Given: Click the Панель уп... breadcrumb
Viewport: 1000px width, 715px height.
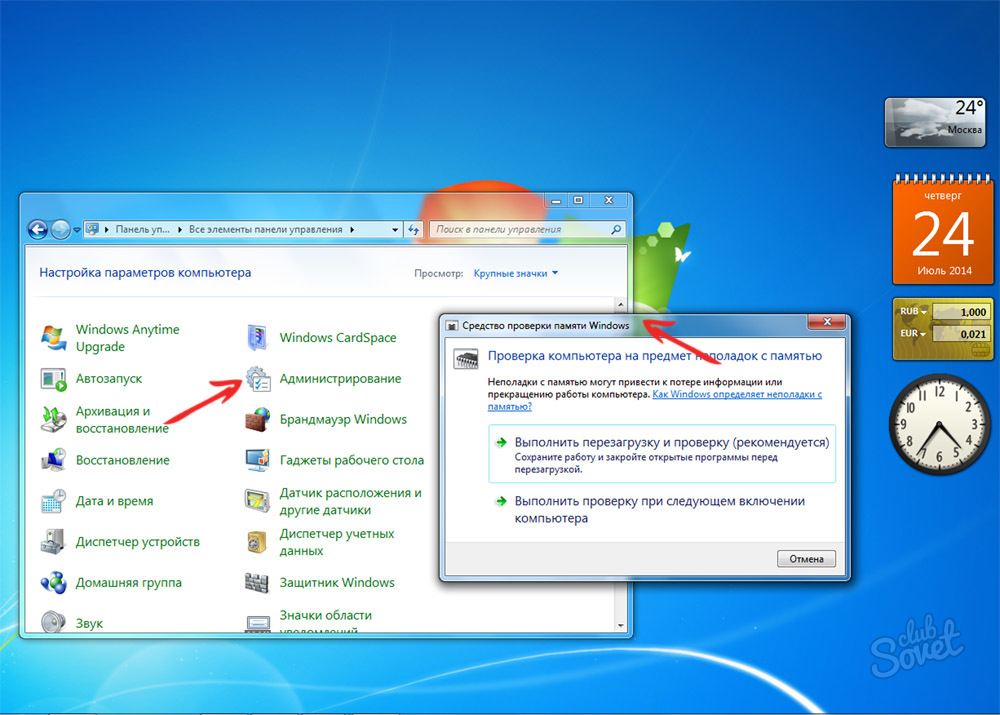Looking at the screenshot, I should click(x=142, y=230).
